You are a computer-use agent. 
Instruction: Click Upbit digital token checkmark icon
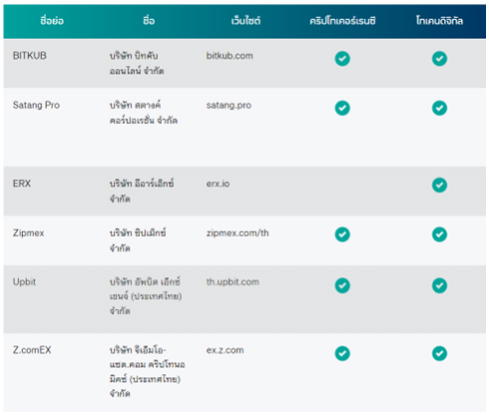[439, 285]
